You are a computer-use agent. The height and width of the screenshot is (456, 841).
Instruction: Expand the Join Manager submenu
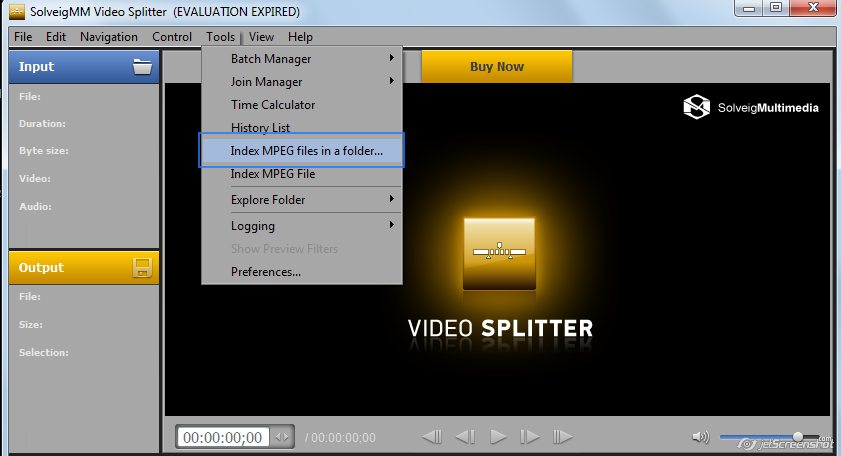pyautogui.click(x=302, y=82)
